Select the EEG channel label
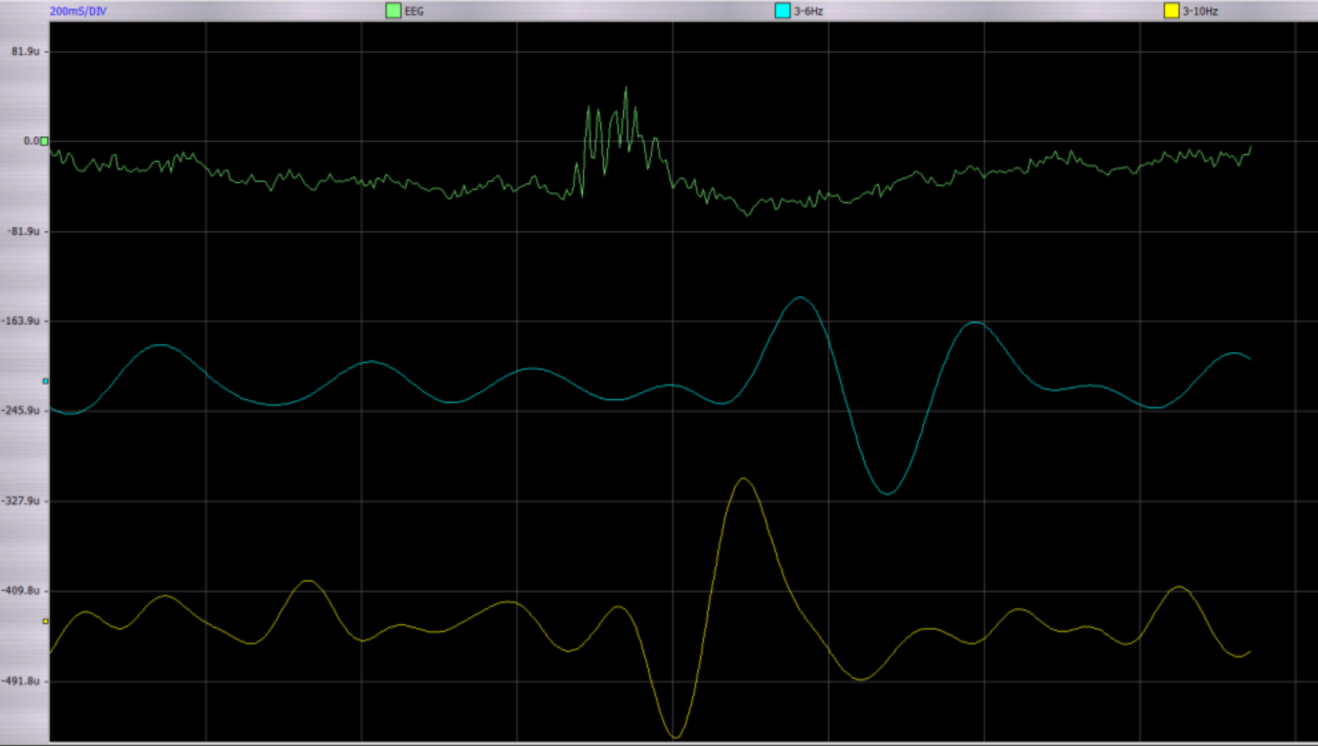This screenshot has height=746, width=1318. 414,12
